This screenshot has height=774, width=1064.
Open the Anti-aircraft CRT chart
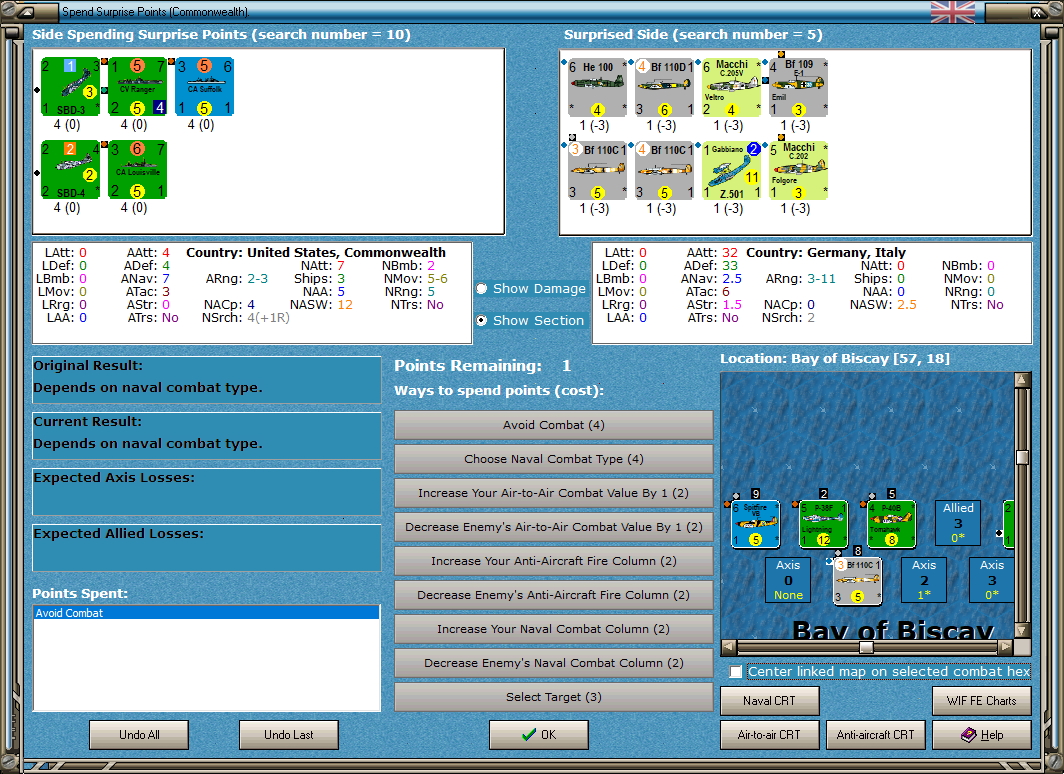pyautogui.click(x=875, y=735)
